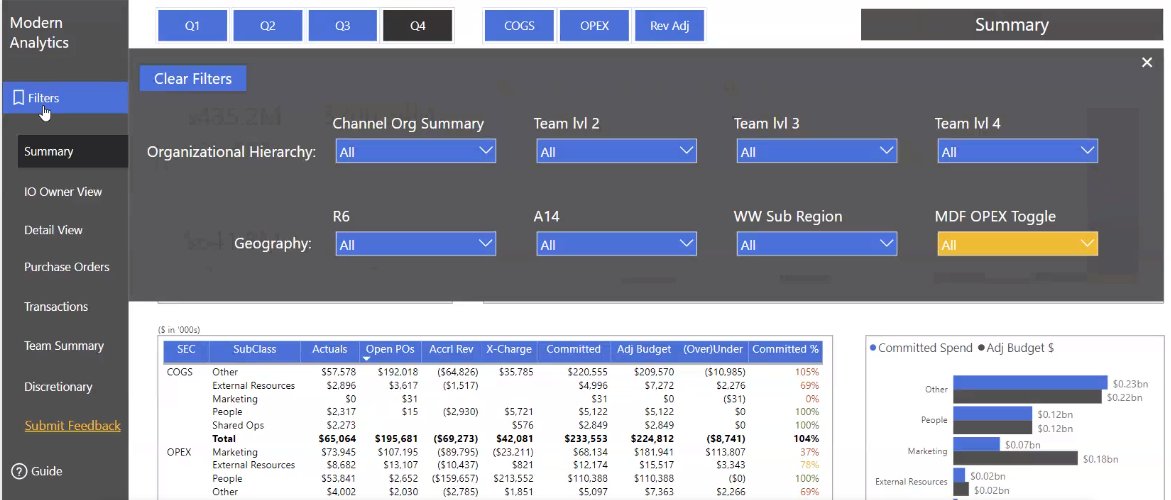
Task: Click the blue Other bar in chart
Action: tap(1030, 383)
